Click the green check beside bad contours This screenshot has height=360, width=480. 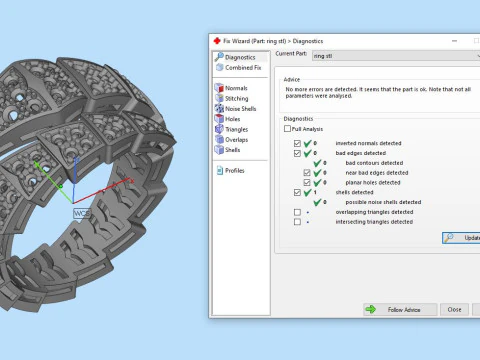317,163
